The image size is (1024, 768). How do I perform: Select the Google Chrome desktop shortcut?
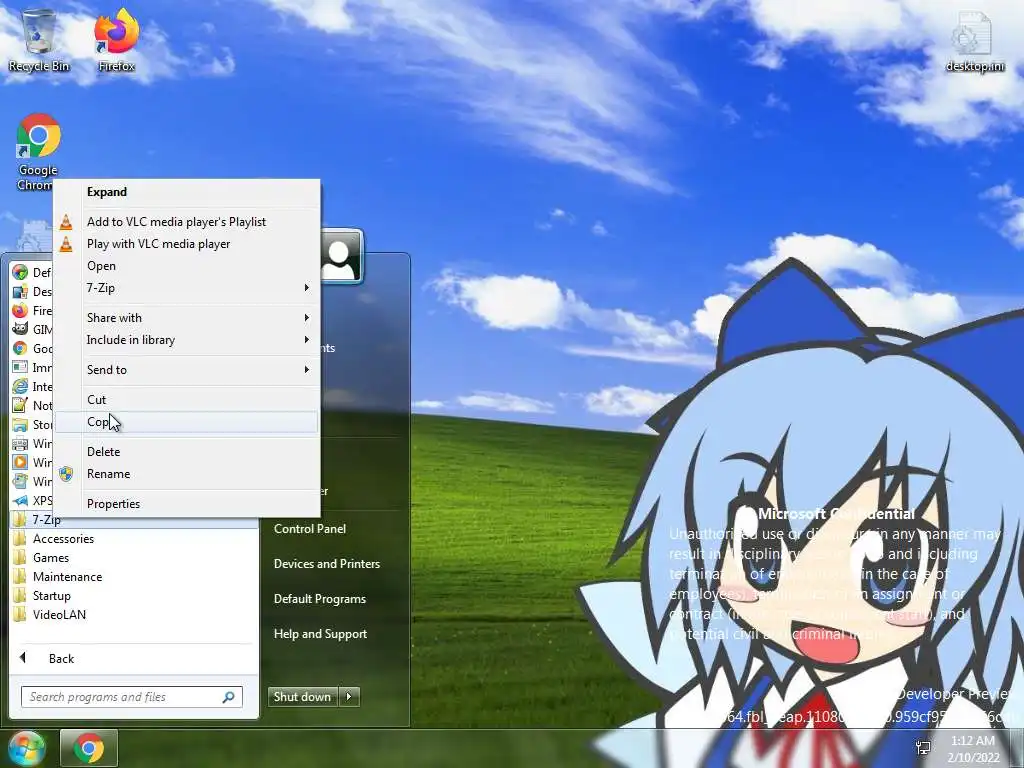38,152
